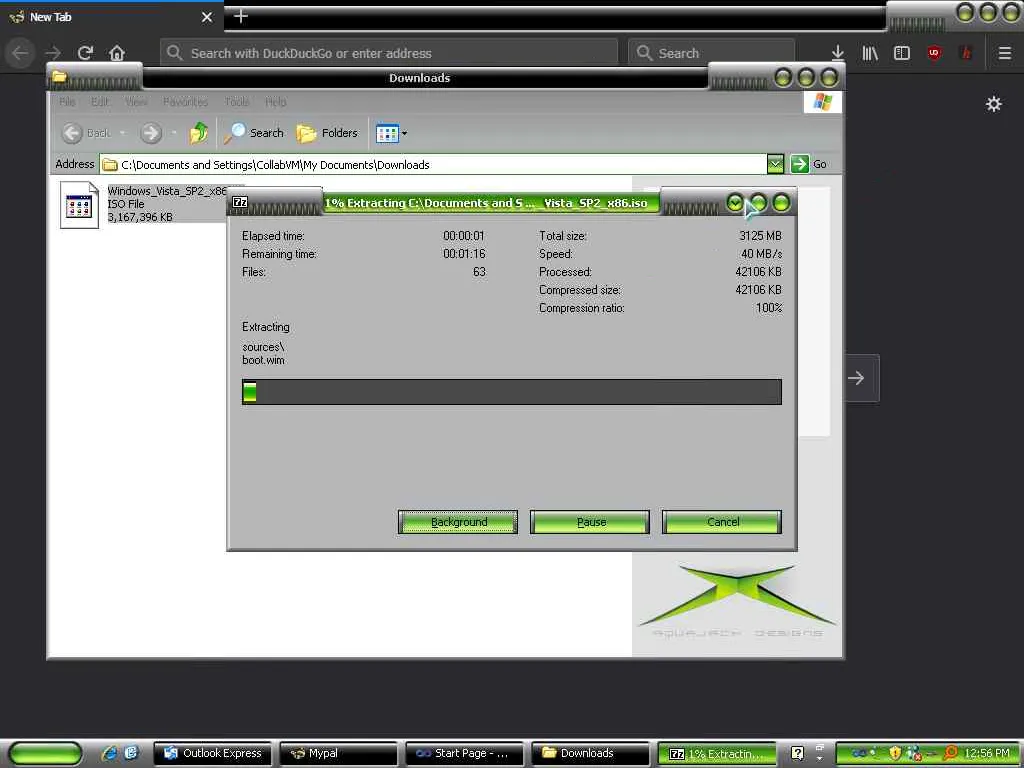
Task: Open the Help menu in Downloads
Action: (276, 102)
